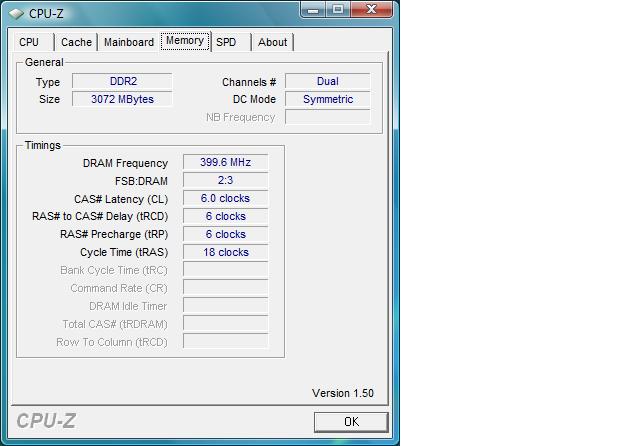Click the 18 clocks tRAS value
Viewport: 640px width, 446px height.
[226, 252]
